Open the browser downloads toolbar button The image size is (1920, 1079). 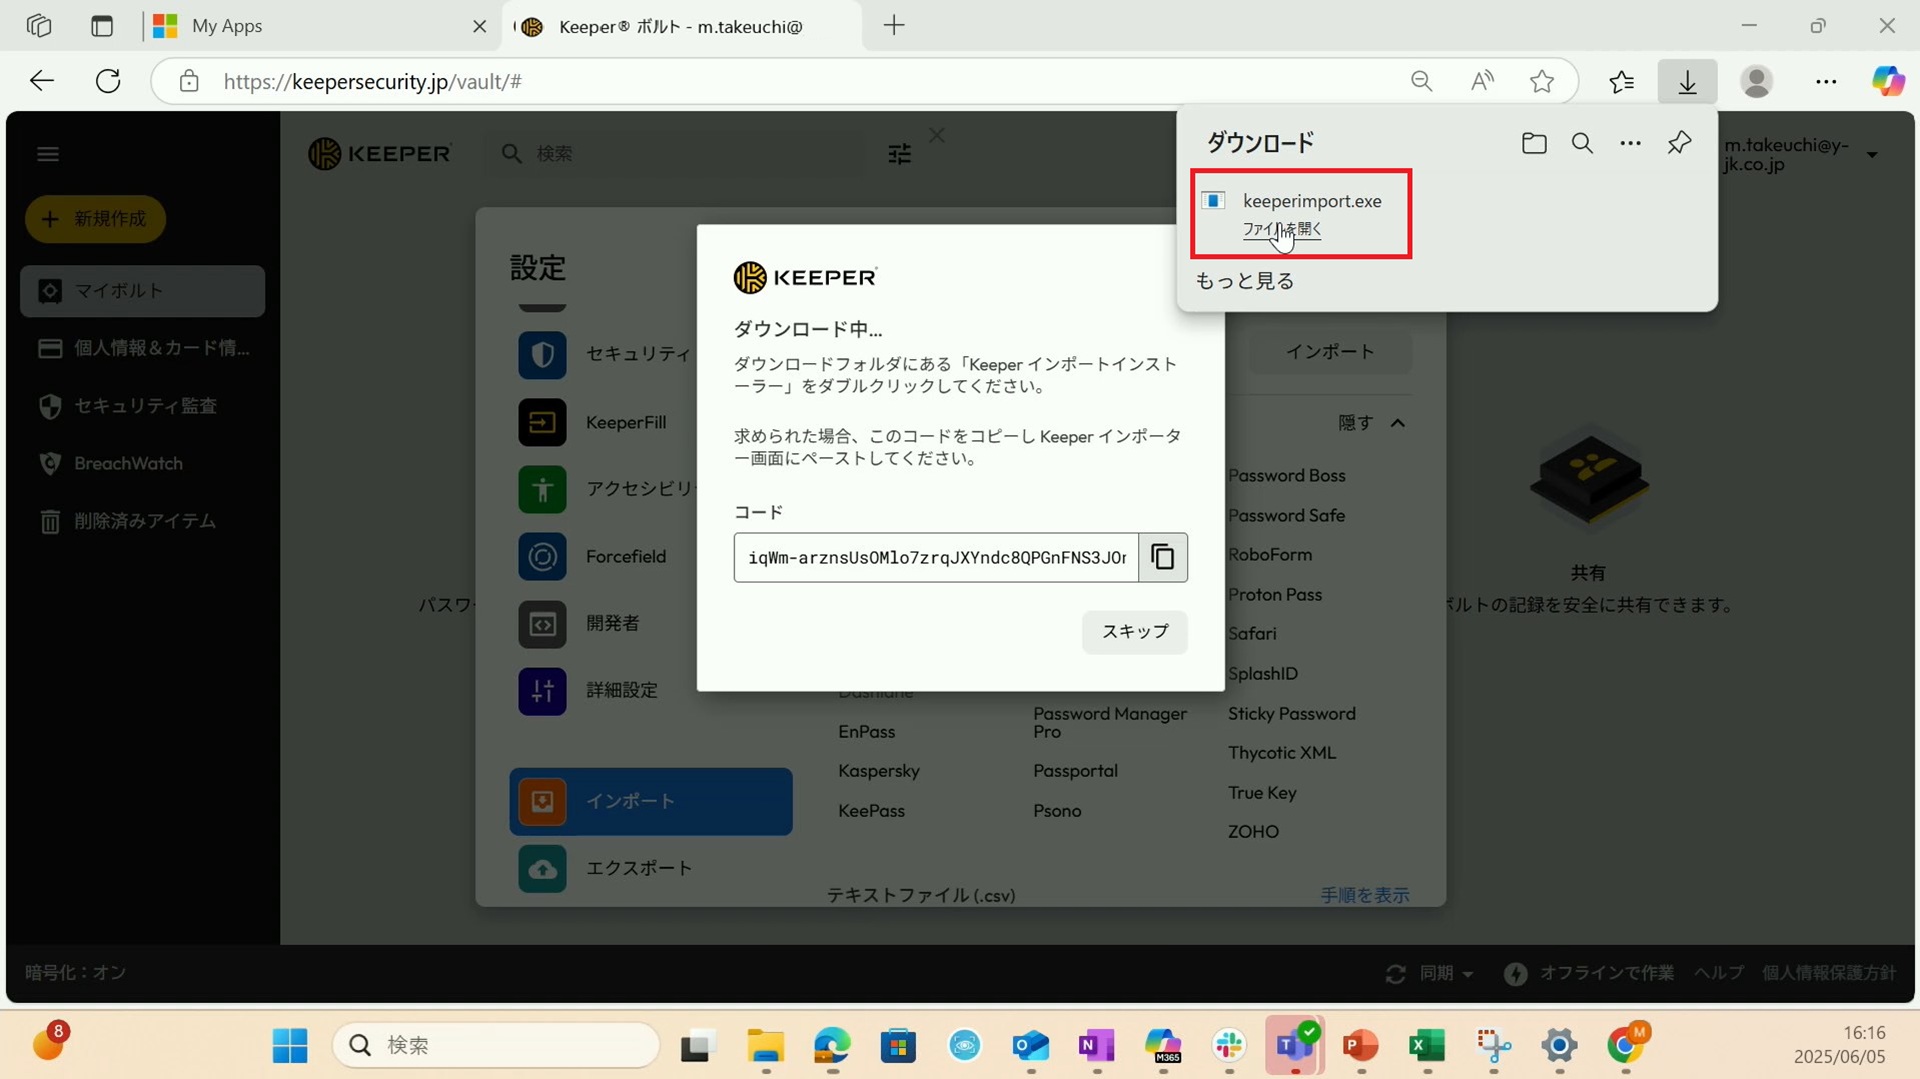pyautogui.click(x=1687, y=81)
